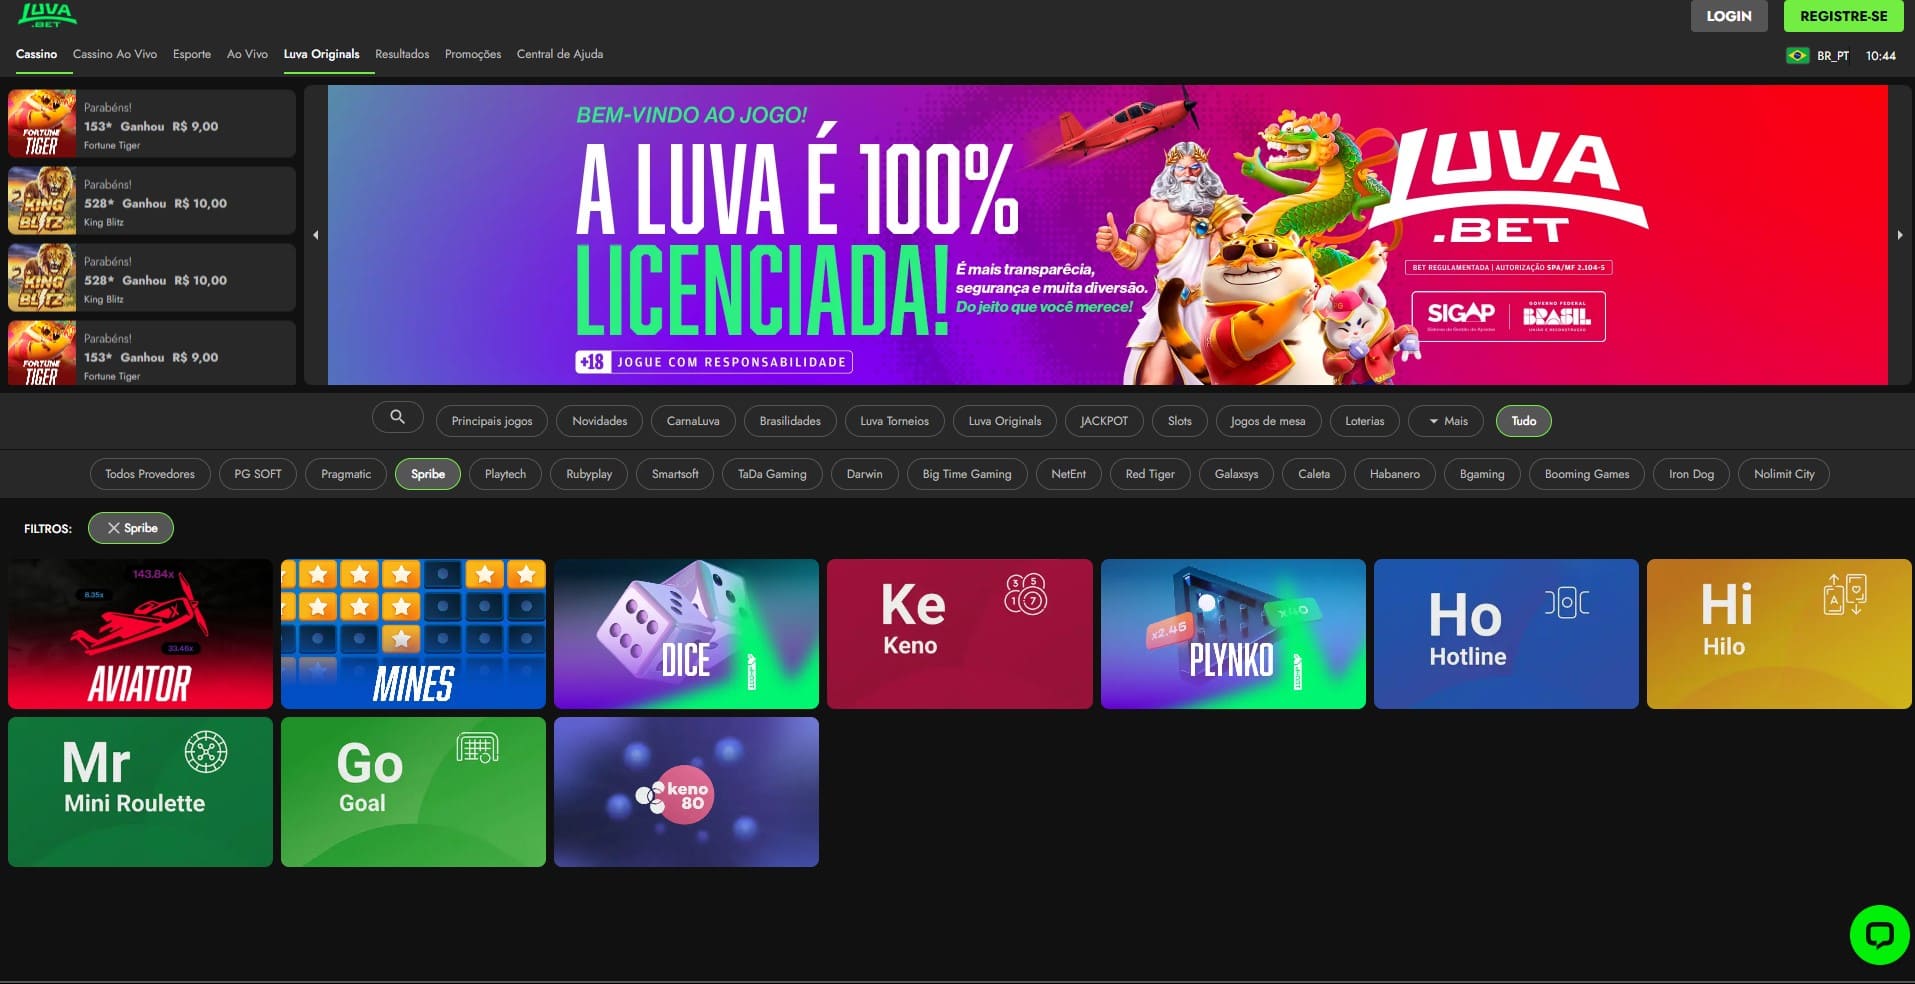Select the Tudo category
The height and width of the screenshot is (984, 1915).
coord(1524,421)
